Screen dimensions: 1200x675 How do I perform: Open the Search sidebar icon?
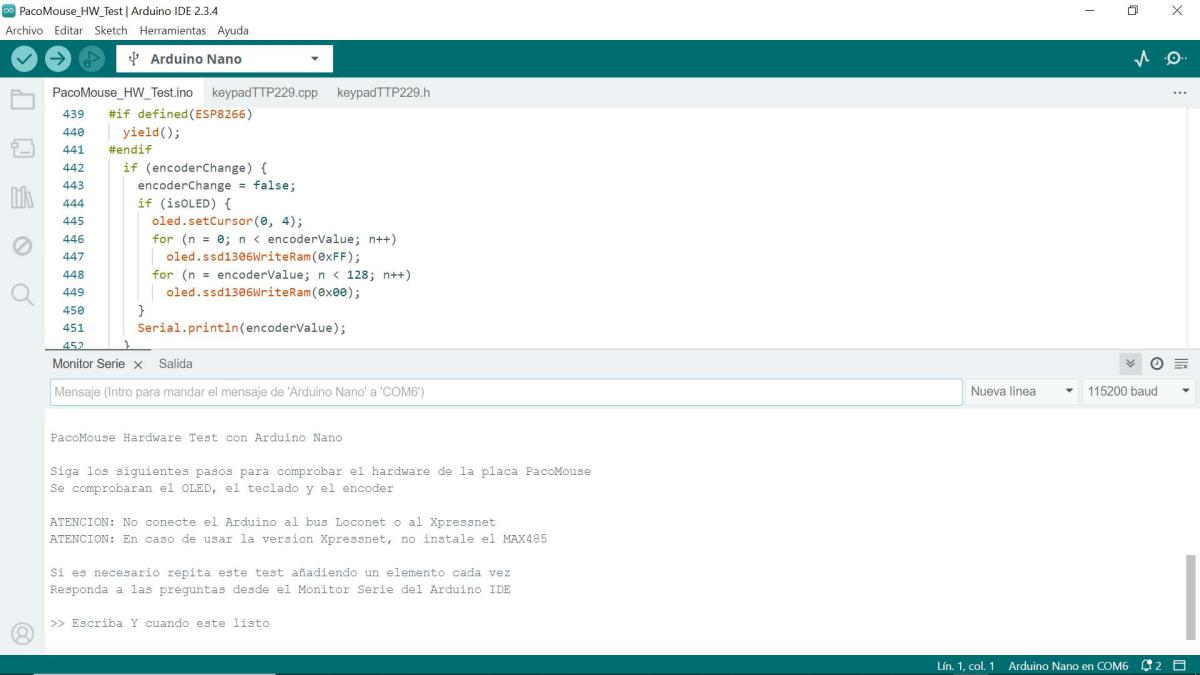[x=22, y=294]
